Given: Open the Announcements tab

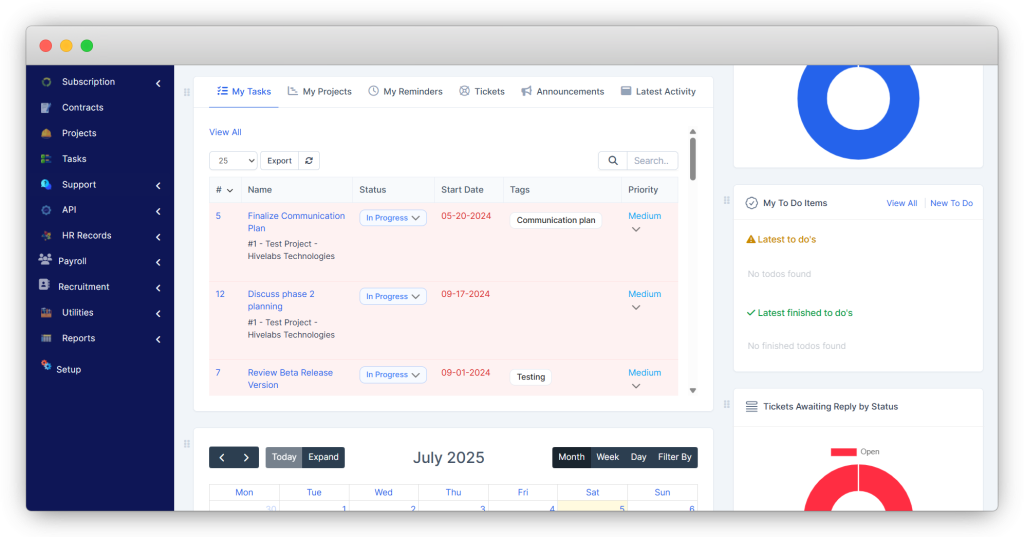Looking at the screenshot, I should [x=562, y=92].
